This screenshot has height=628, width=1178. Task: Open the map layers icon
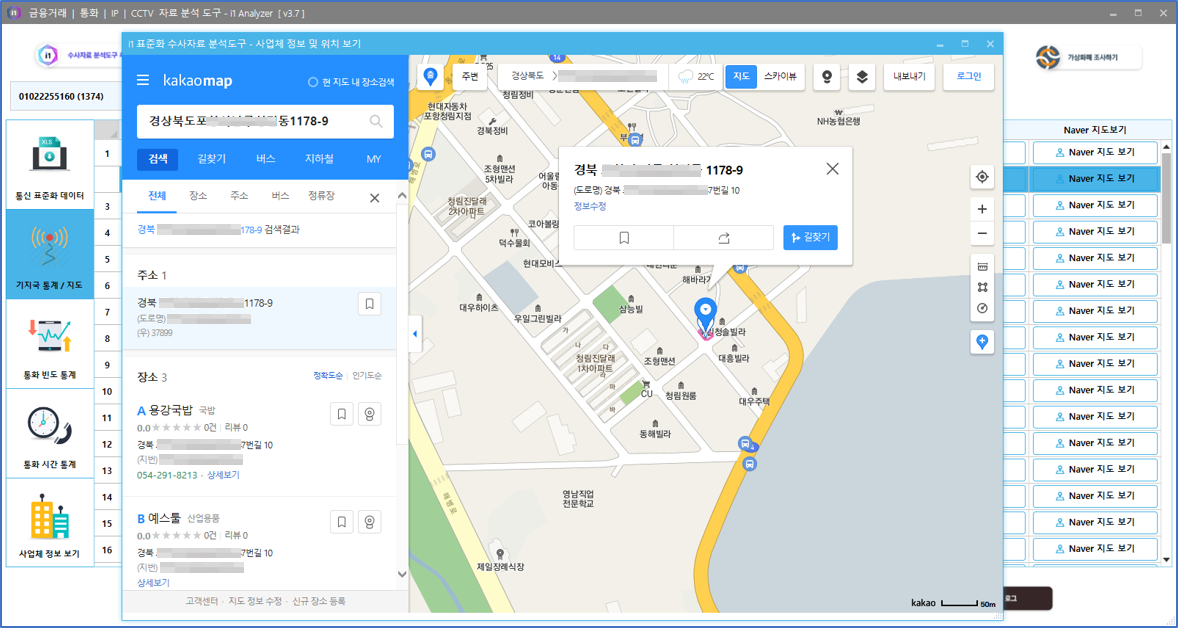coord(862,77)
